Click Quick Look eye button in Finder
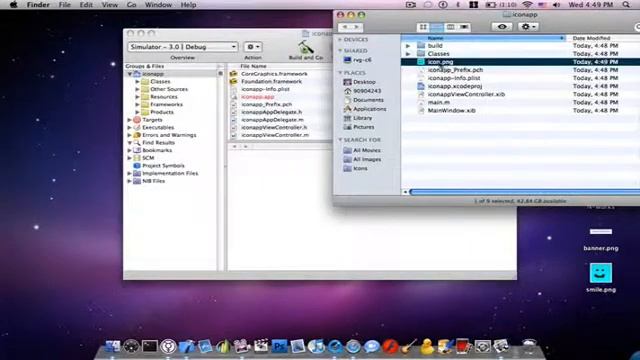 coord(502,27)
